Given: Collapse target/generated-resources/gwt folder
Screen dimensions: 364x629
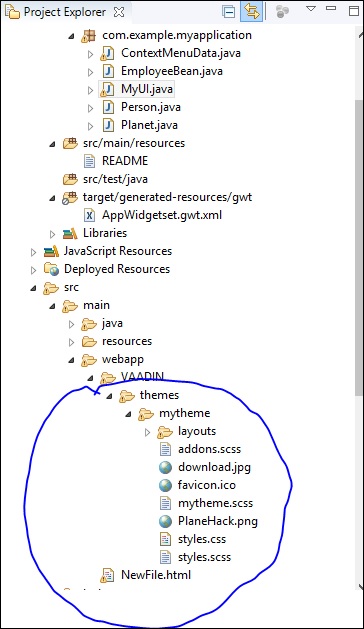Looking at the screenshot, I should click(53, 198).
